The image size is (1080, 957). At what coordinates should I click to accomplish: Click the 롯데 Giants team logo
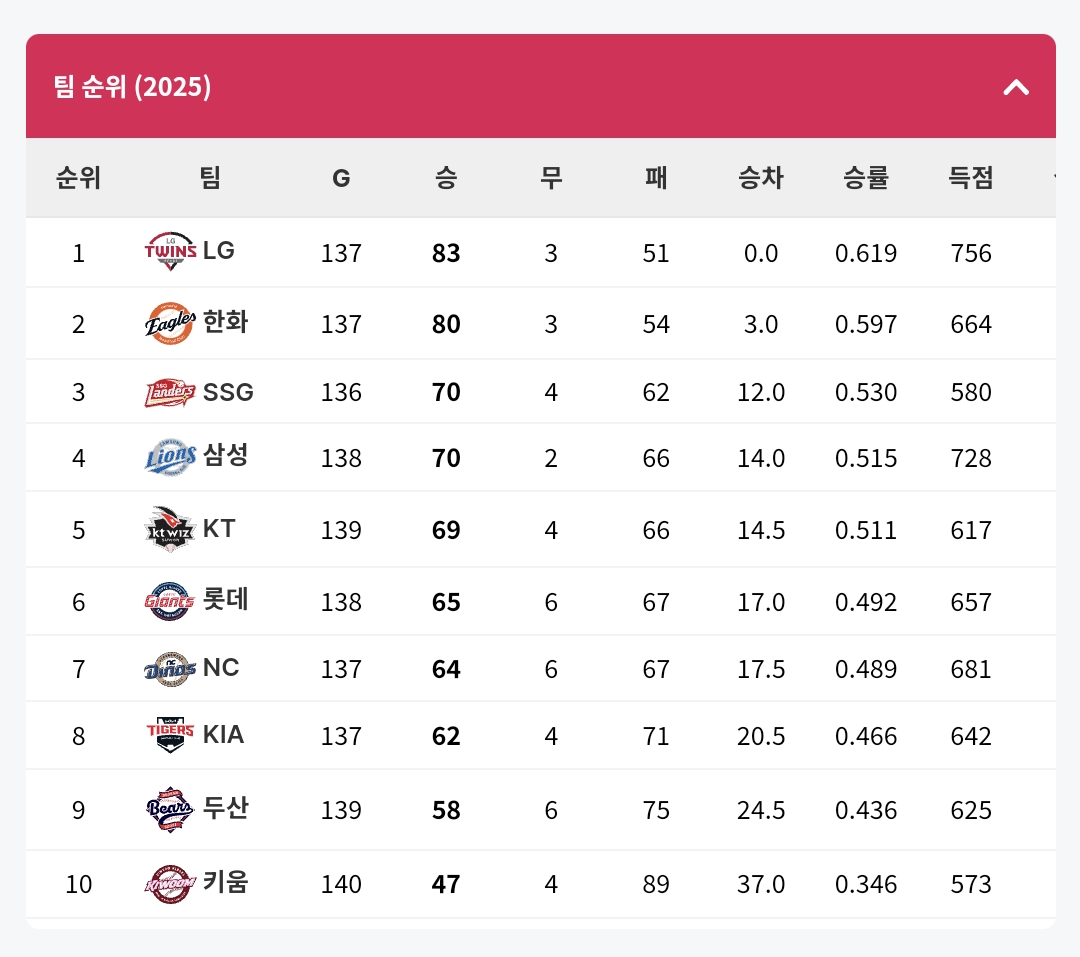pyautogui.click(x=170, y=601)
